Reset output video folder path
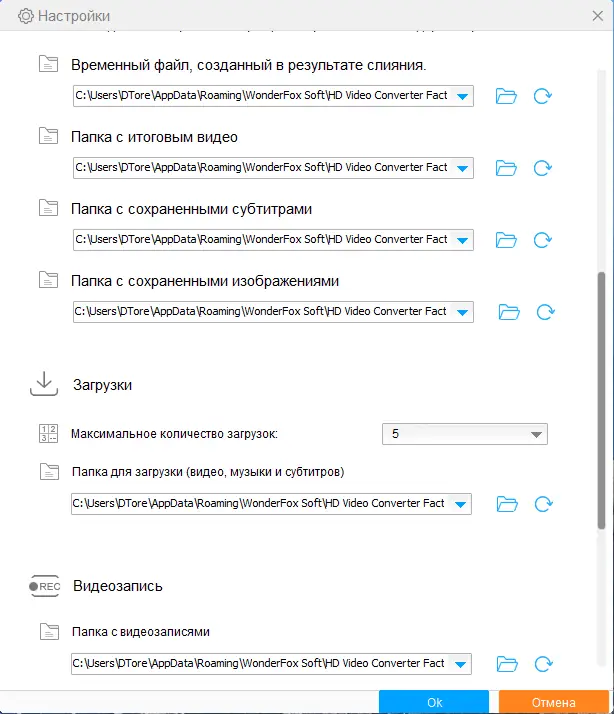The image size is (614, 714). pos(543,168)
